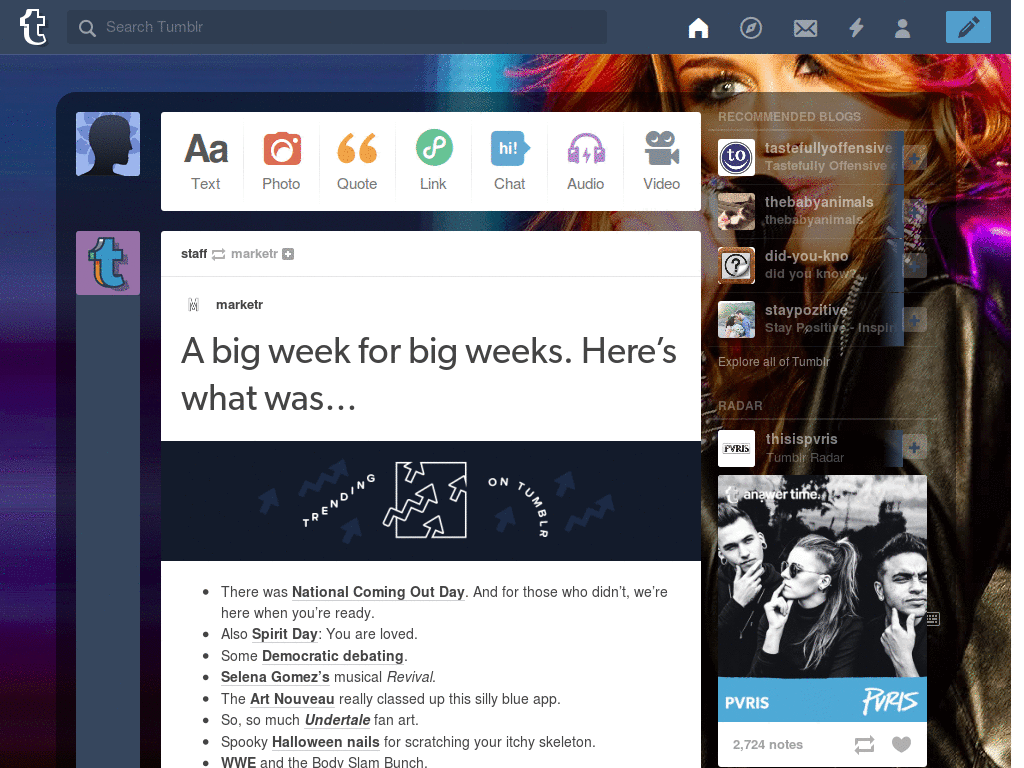Open the PVRIS answer time photo
Viewport: 1024px width, 768px height.
(x=822, y=598)
